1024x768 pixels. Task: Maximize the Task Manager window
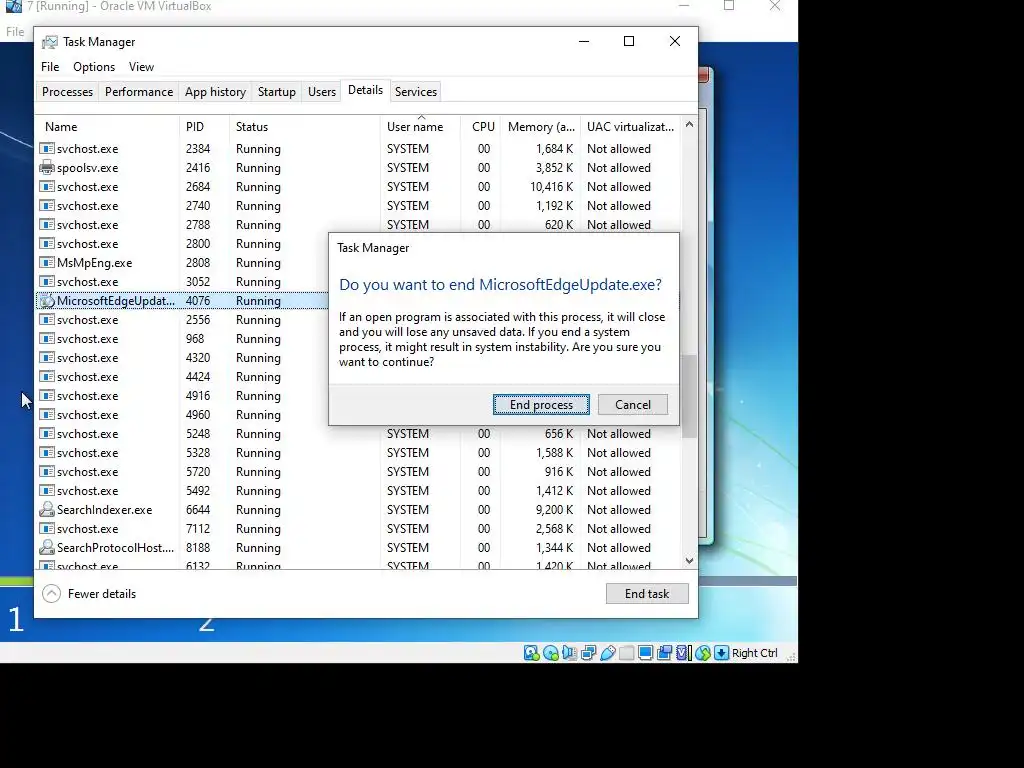(x=629, y=41)
